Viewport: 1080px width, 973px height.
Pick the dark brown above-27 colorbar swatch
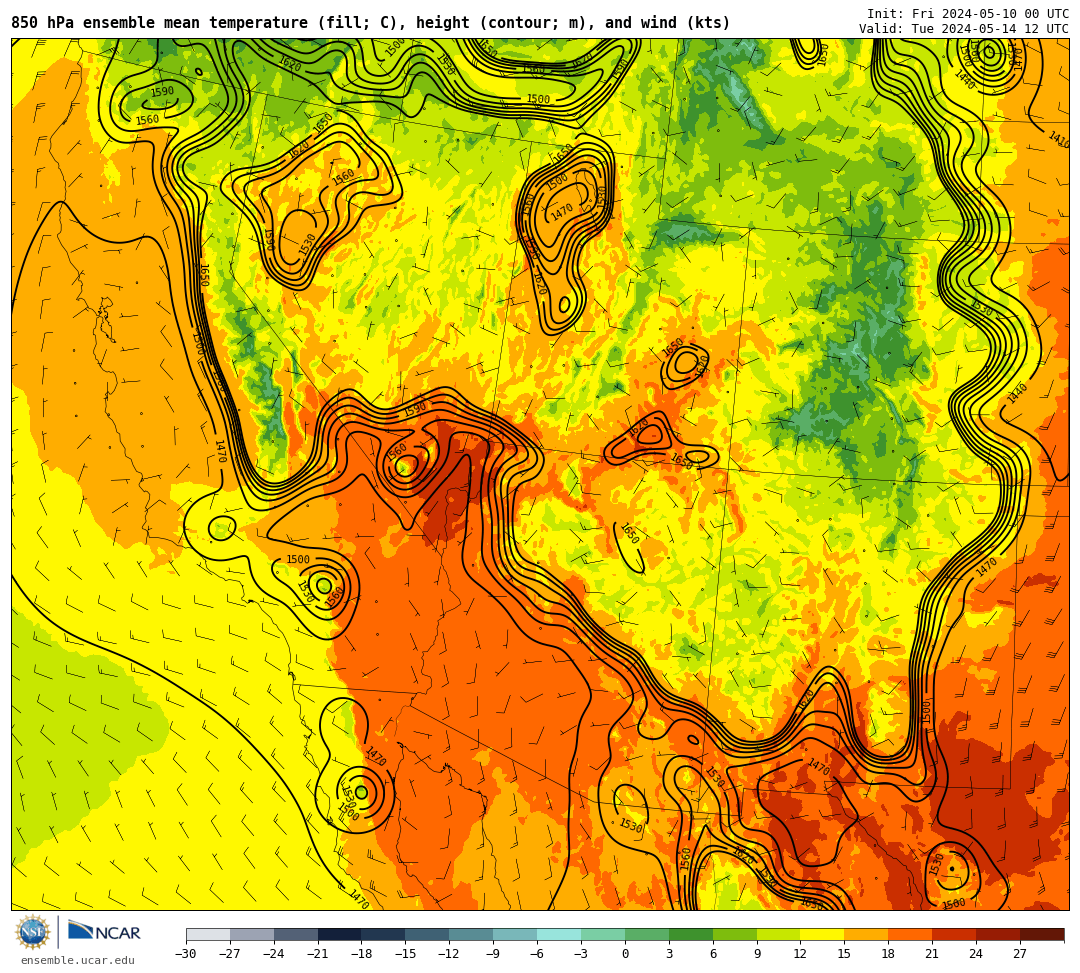tap(1042, 934)
